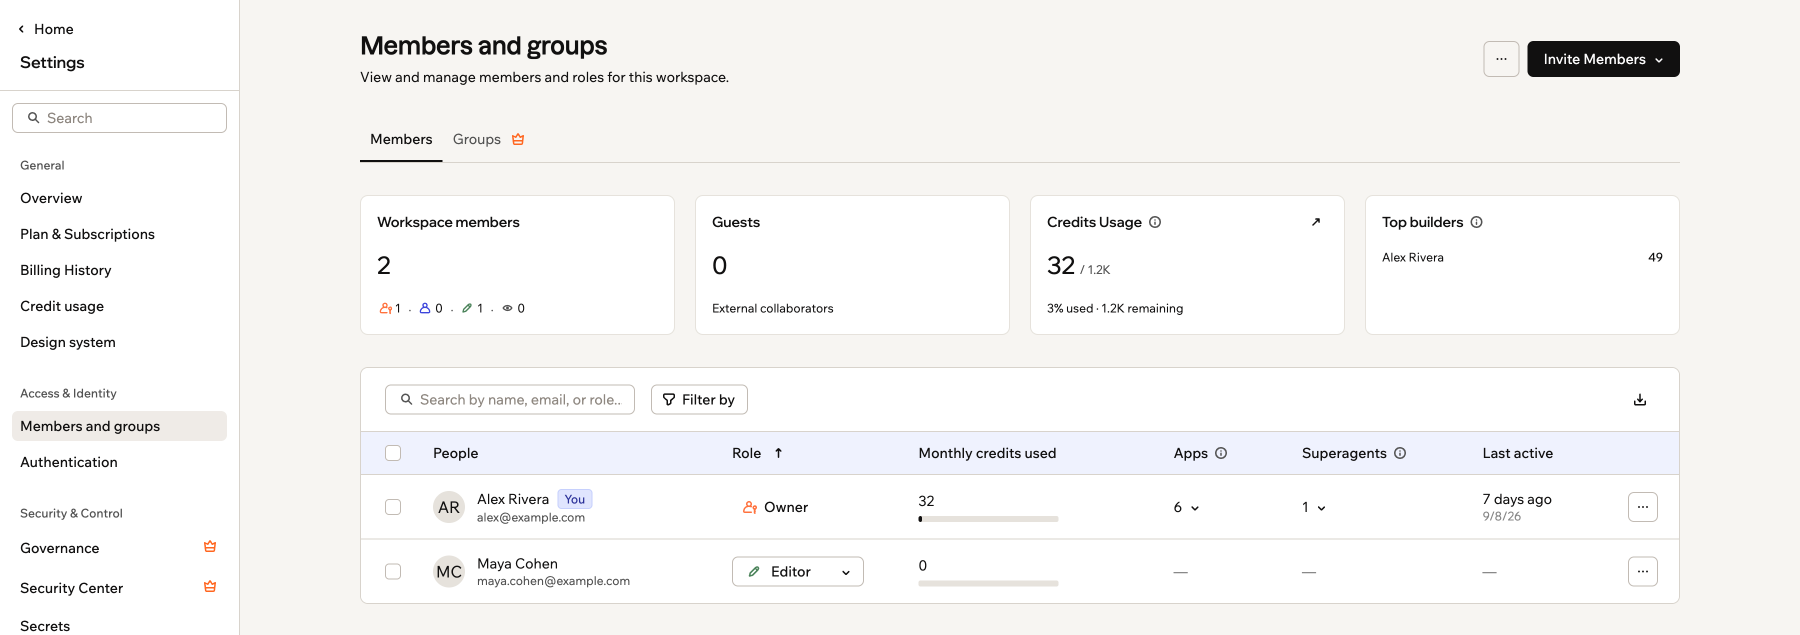Click the download members list icon

[x=1640, y=400]
